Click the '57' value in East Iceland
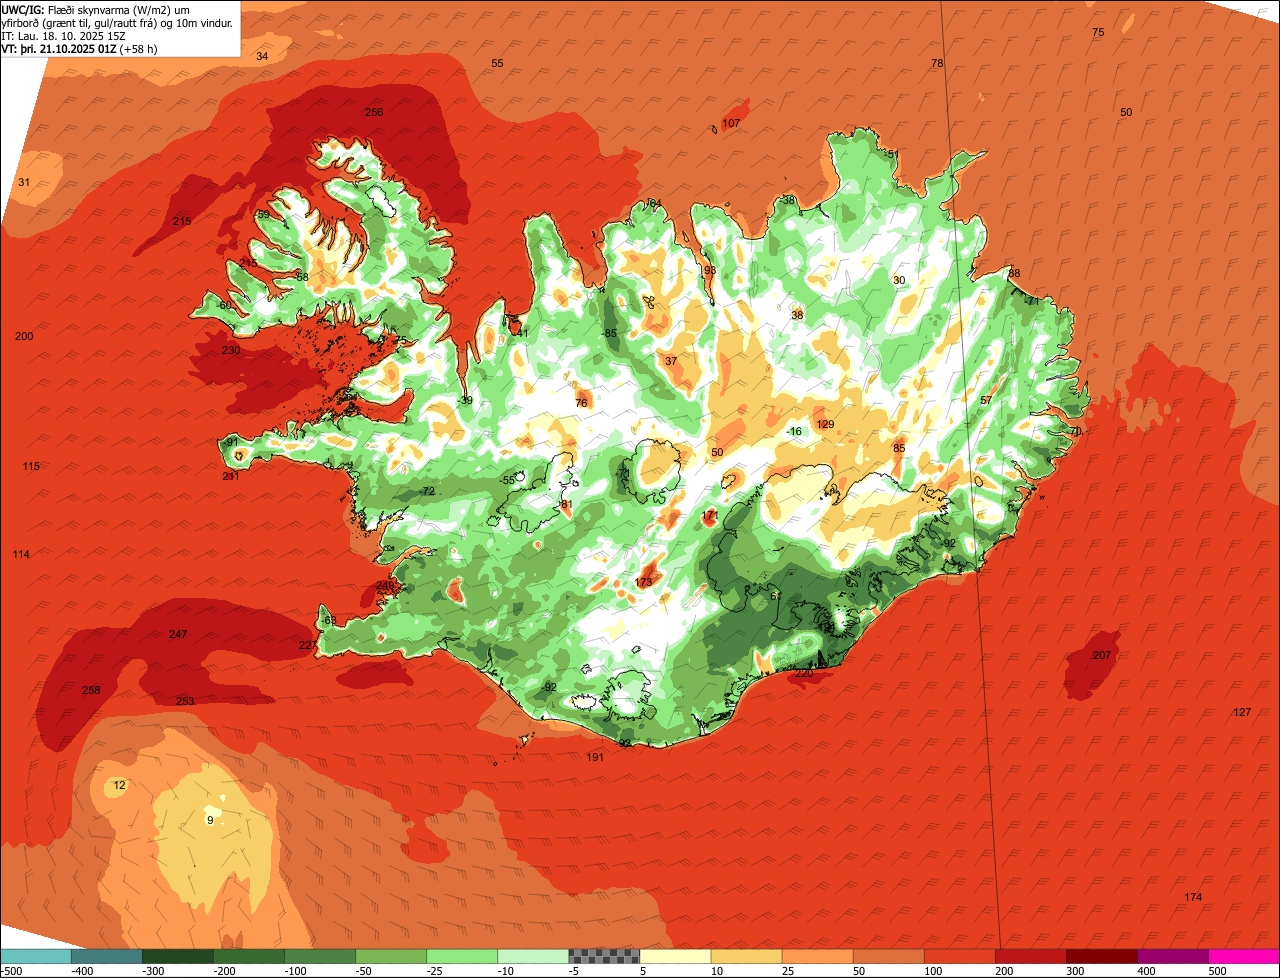 pos(986,400)
